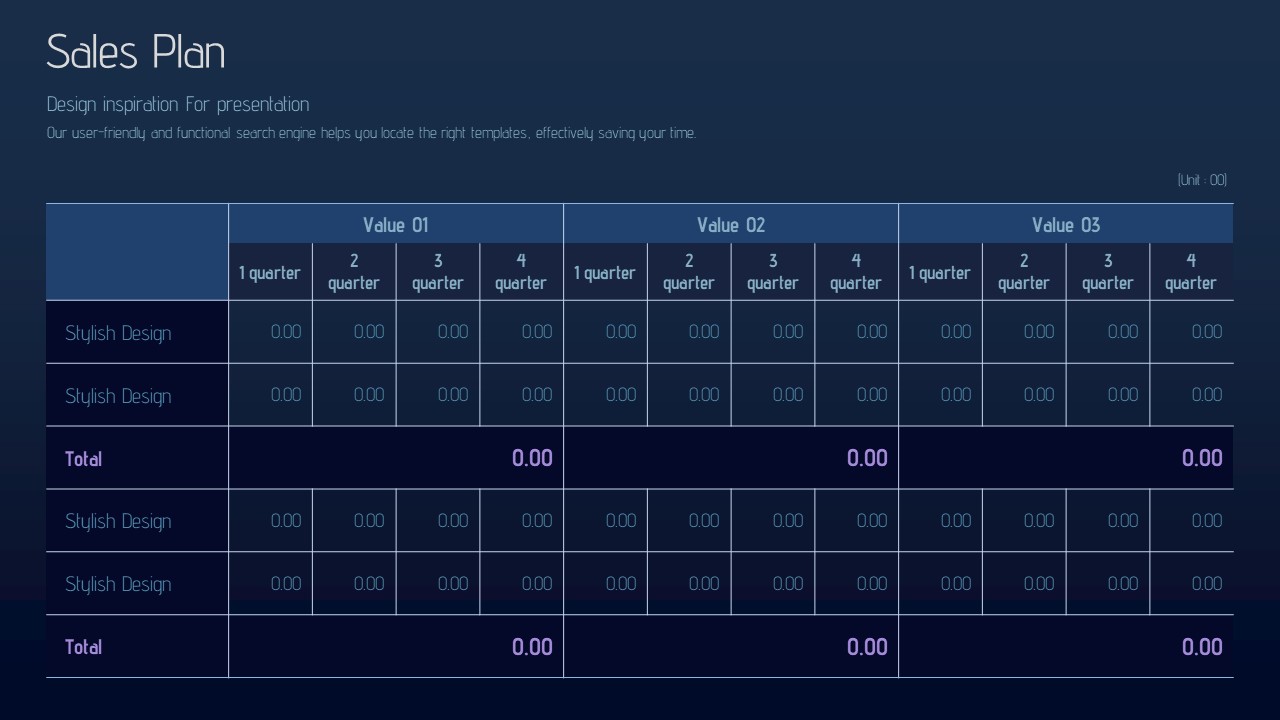
Task: Click the Unit 00 label
Action: click(1202, 180)
